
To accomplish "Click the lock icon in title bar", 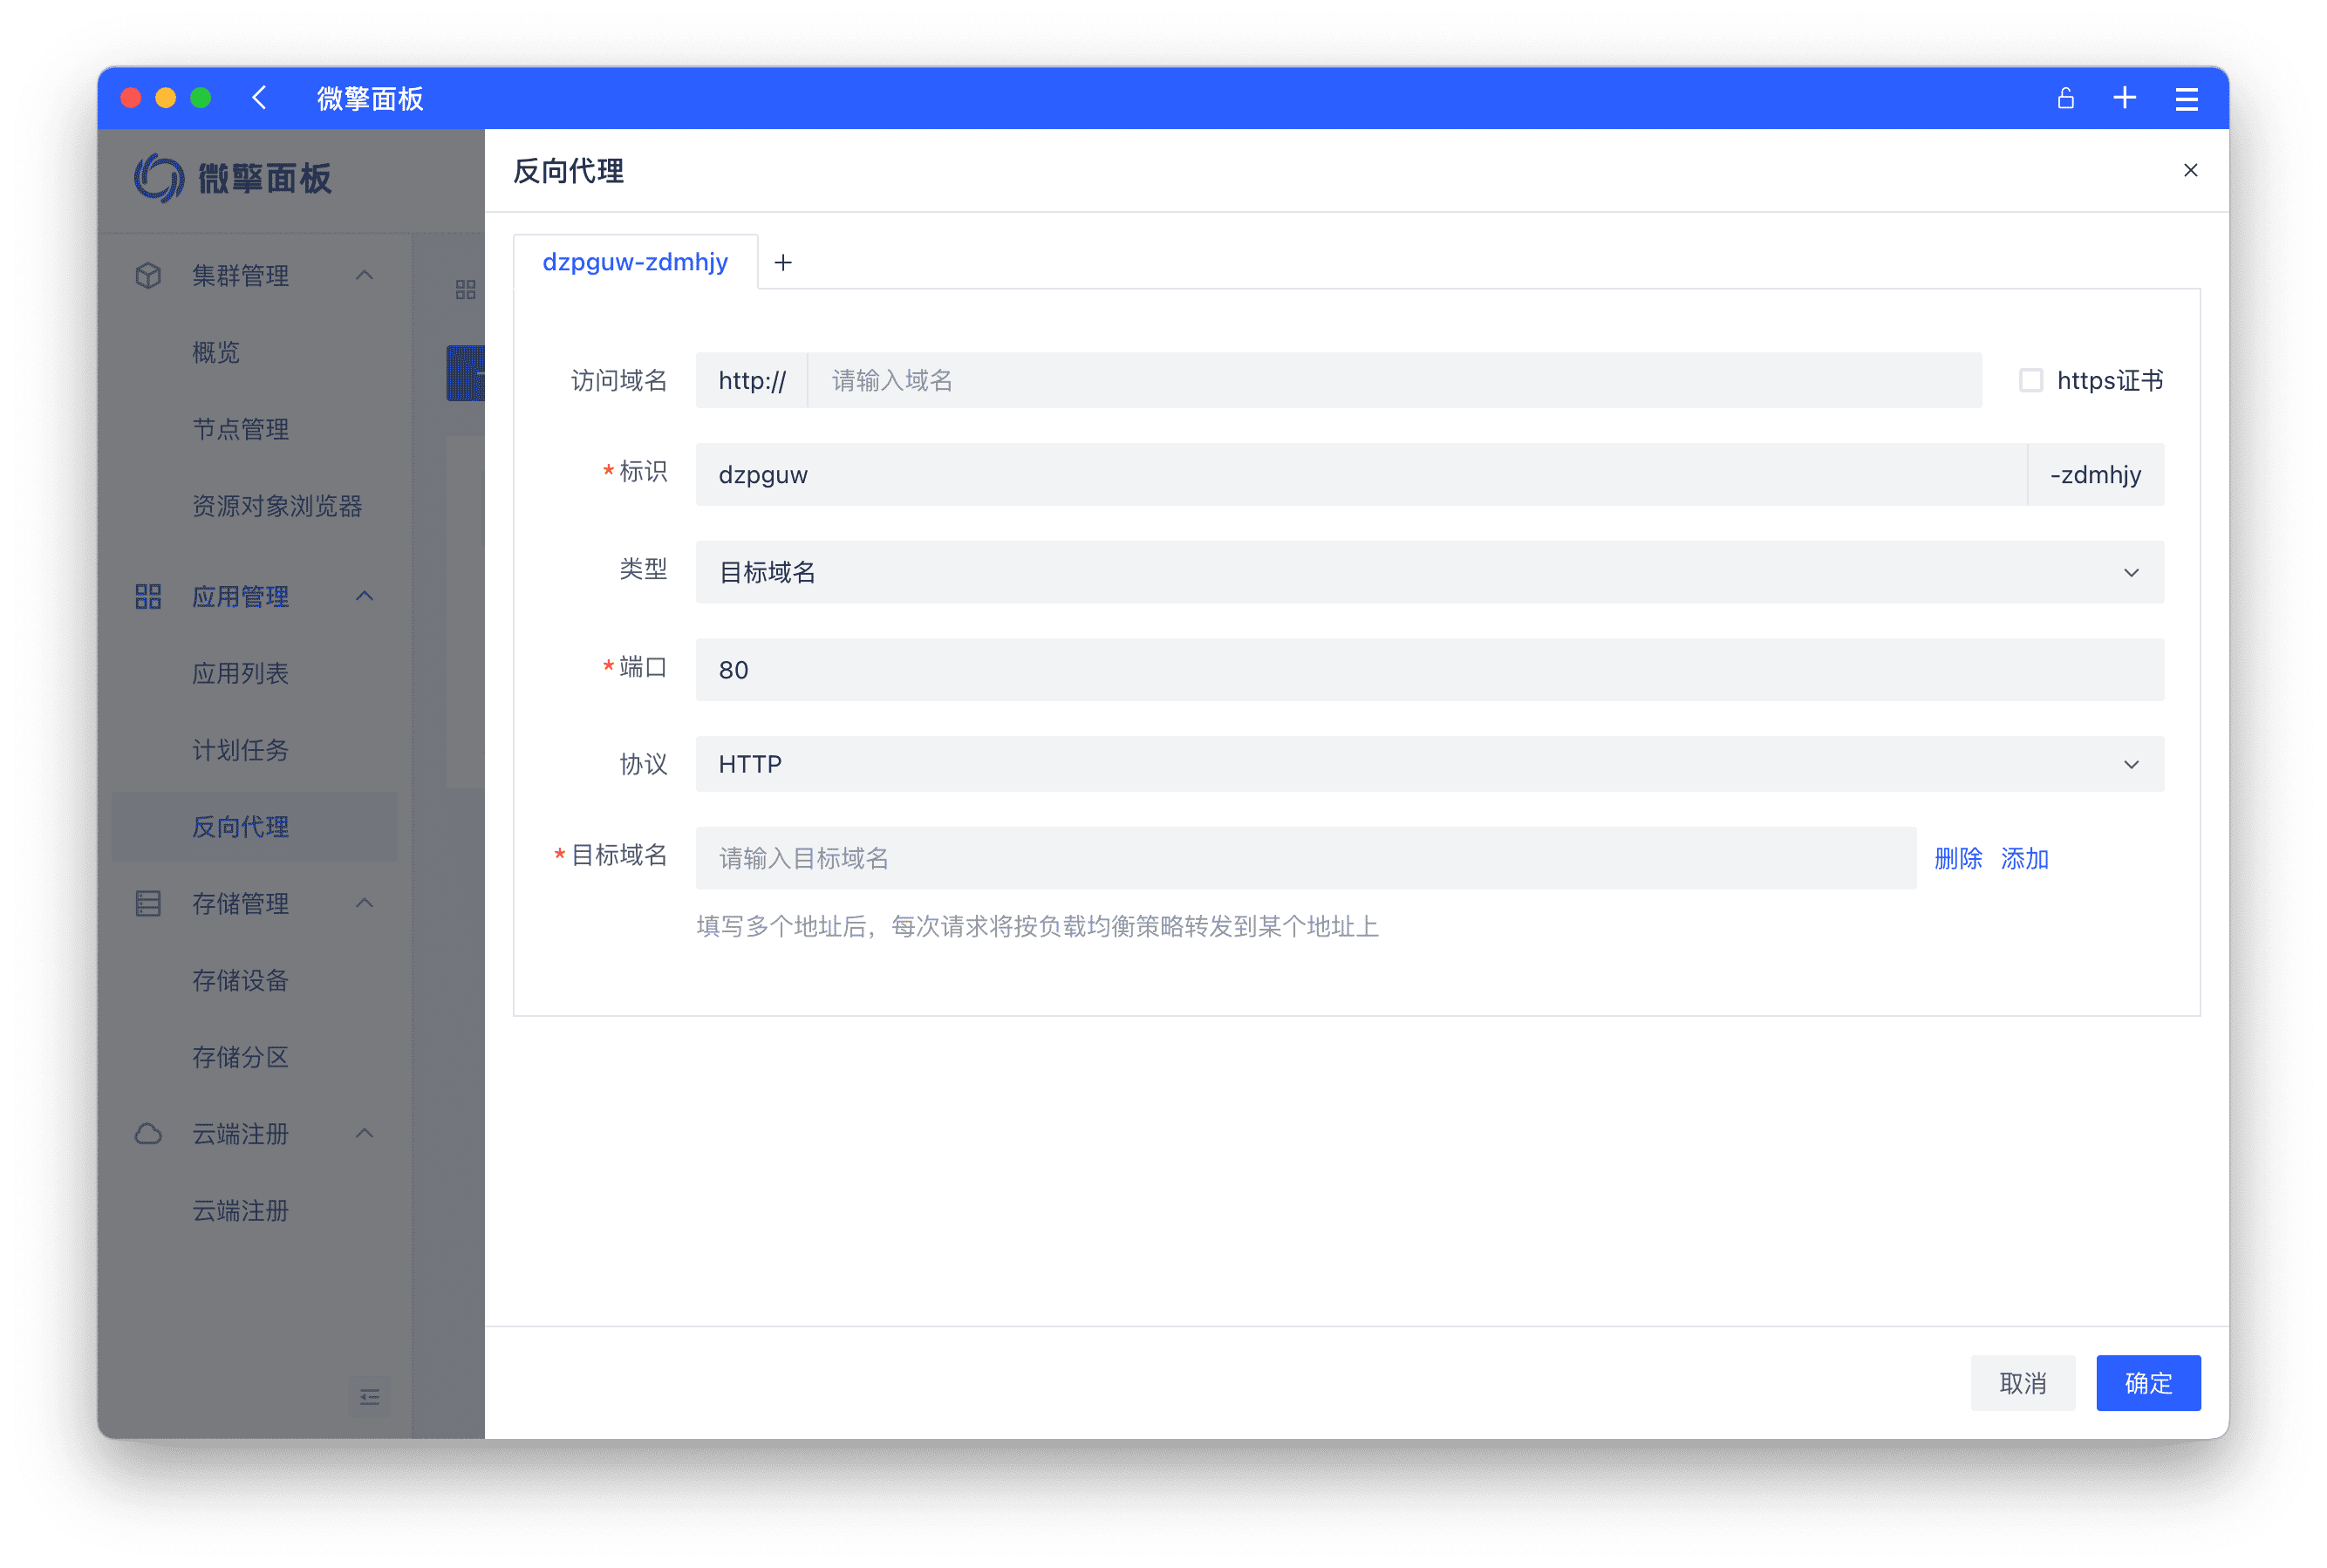I will (x=2065, y=98).
